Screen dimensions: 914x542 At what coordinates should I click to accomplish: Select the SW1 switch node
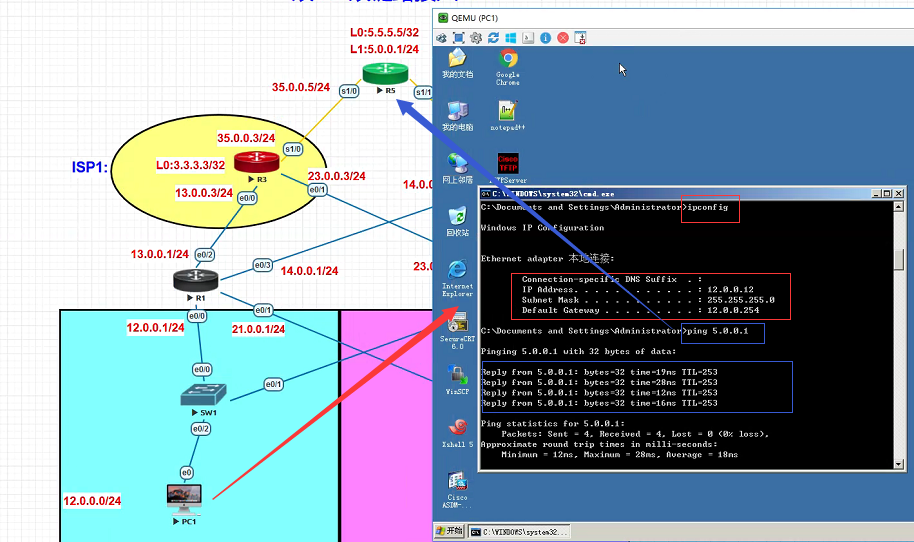(x=203, y=395)
